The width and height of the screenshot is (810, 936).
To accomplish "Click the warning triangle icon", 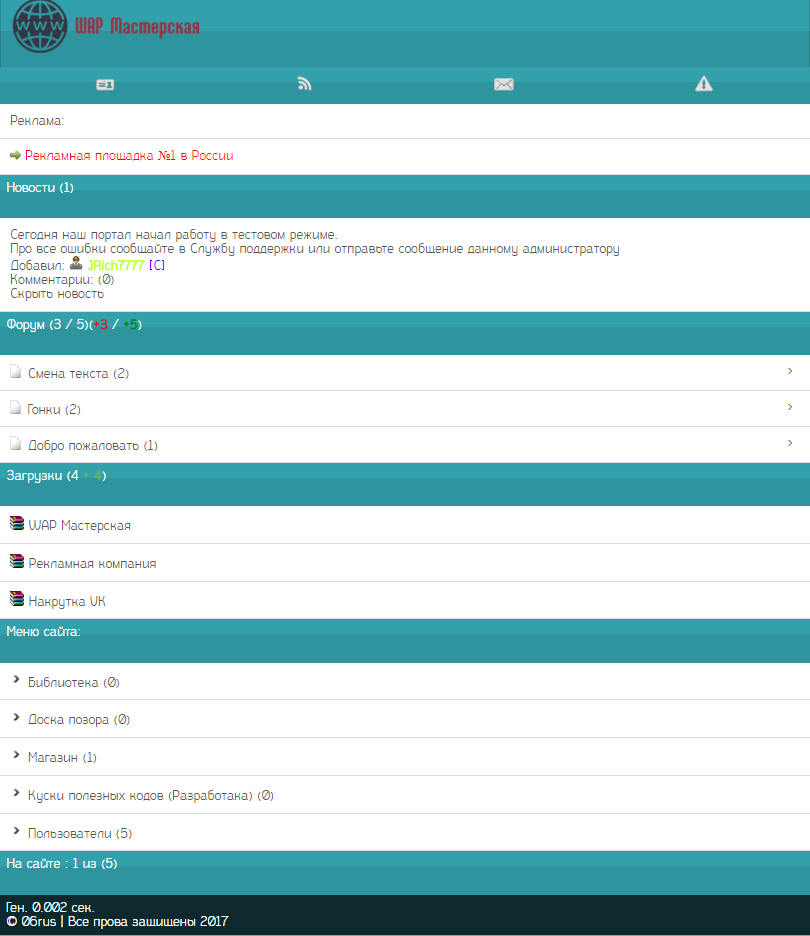I will point(704,84).
